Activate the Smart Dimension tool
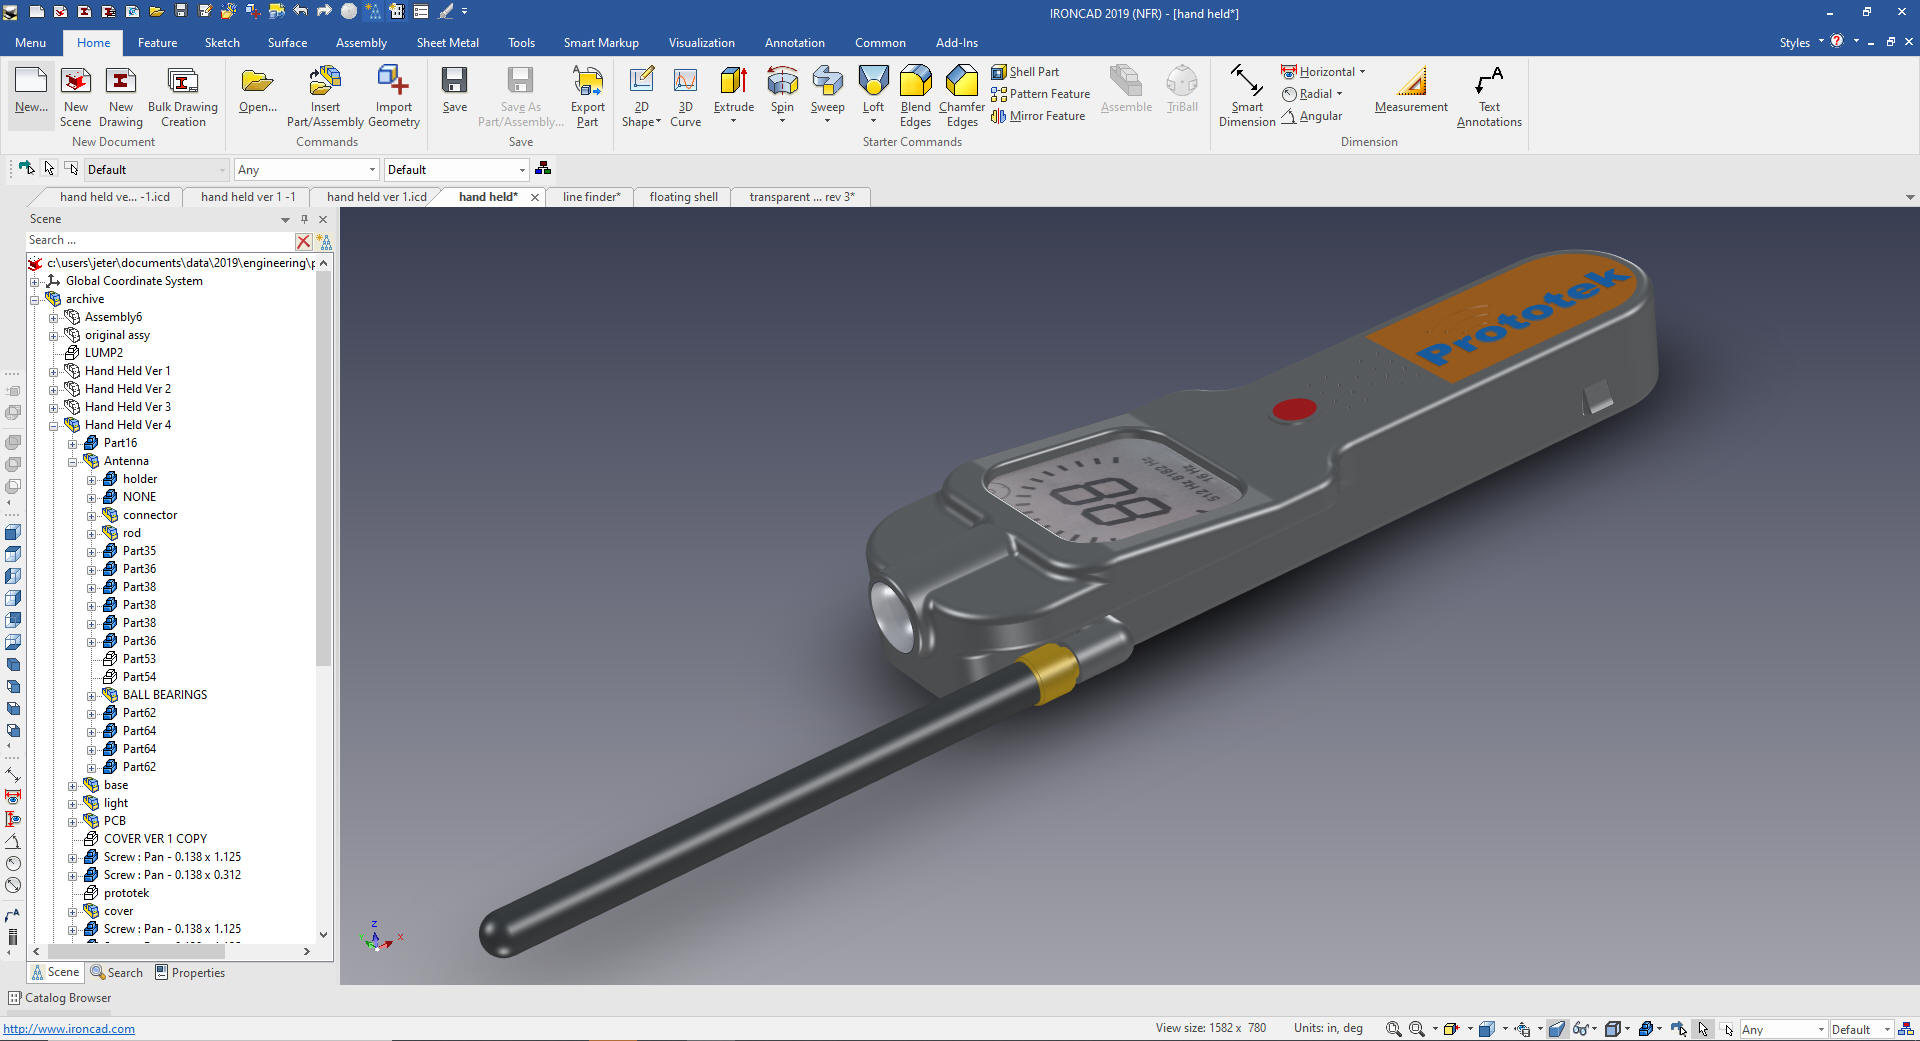The height and width of the screenshot is (1041, 1920). click(x=1246, y=97)
